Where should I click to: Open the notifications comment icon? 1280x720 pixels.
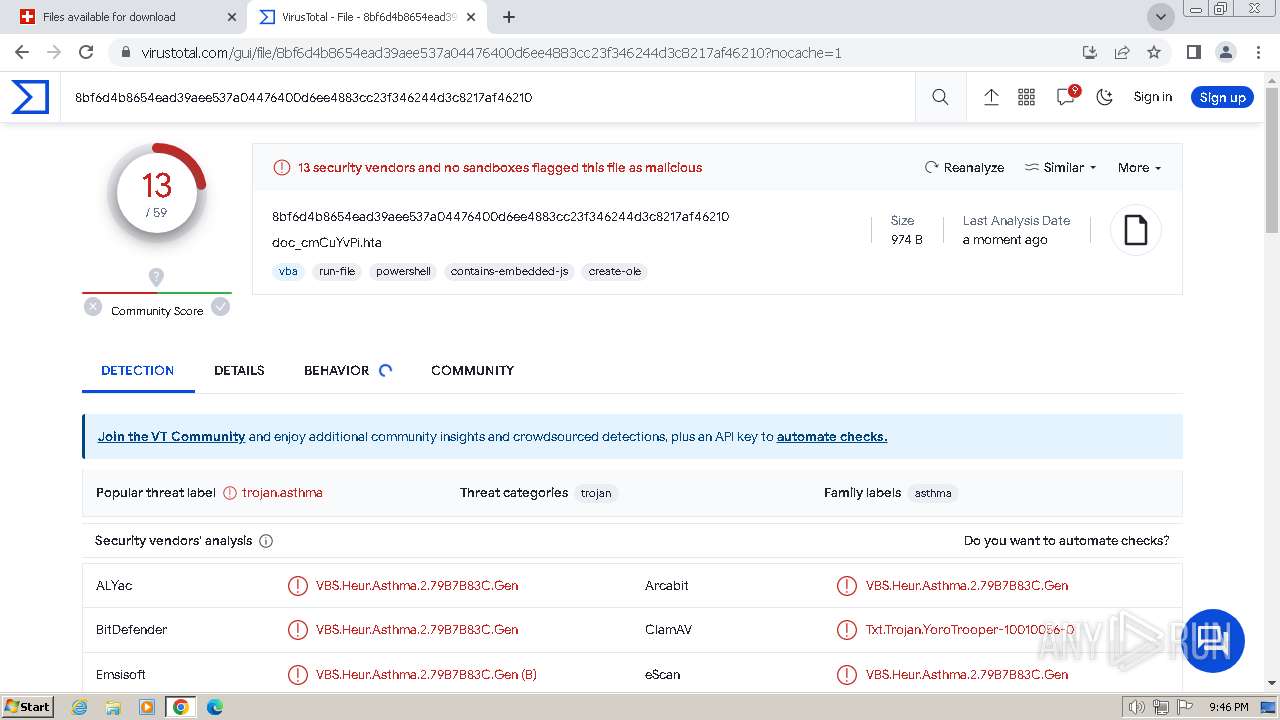coord(1066,97)
